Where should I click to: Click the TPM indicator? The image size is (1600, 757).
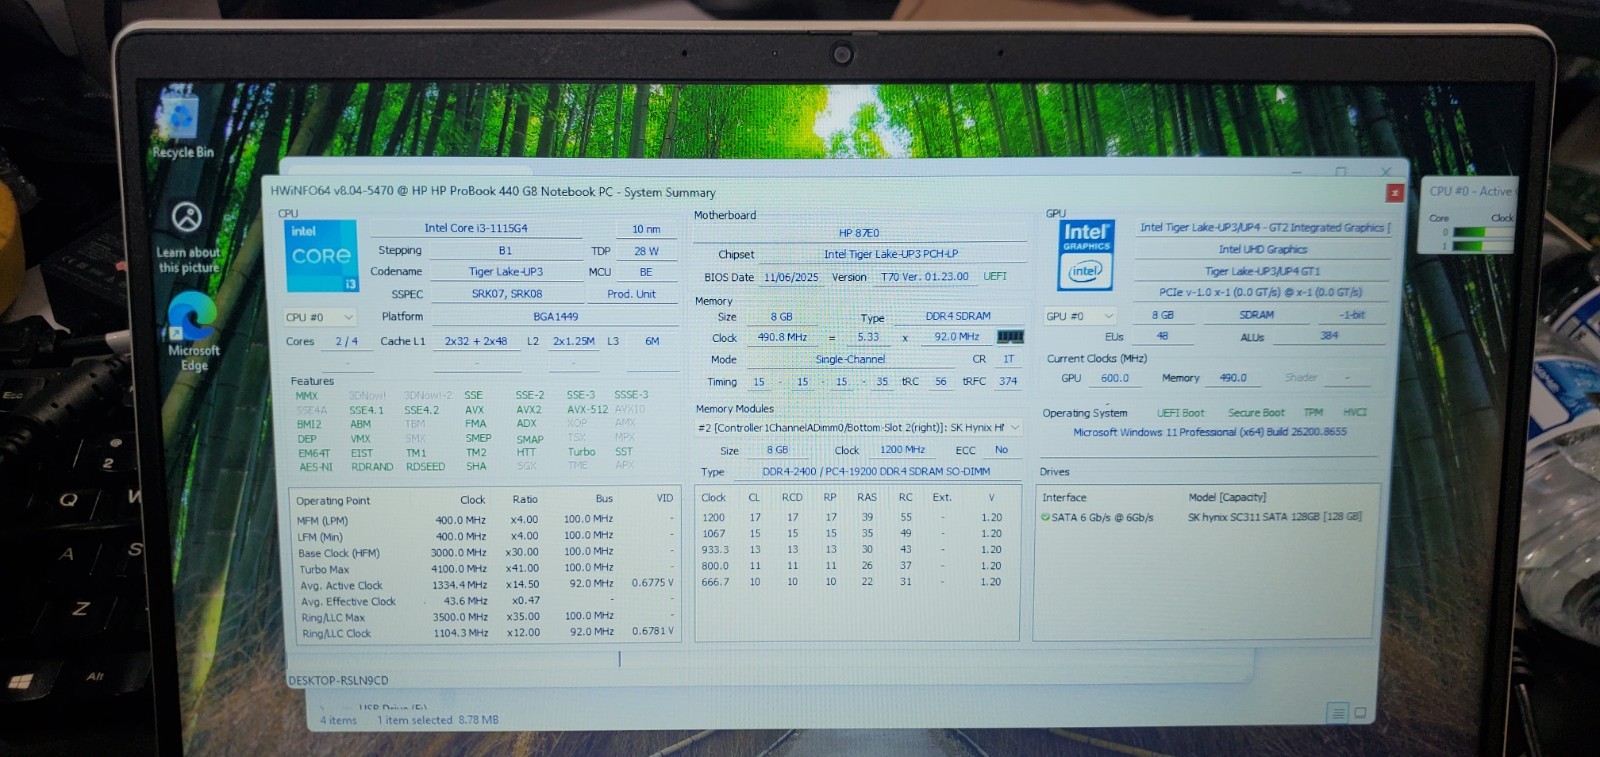[x=1313, y=412]
